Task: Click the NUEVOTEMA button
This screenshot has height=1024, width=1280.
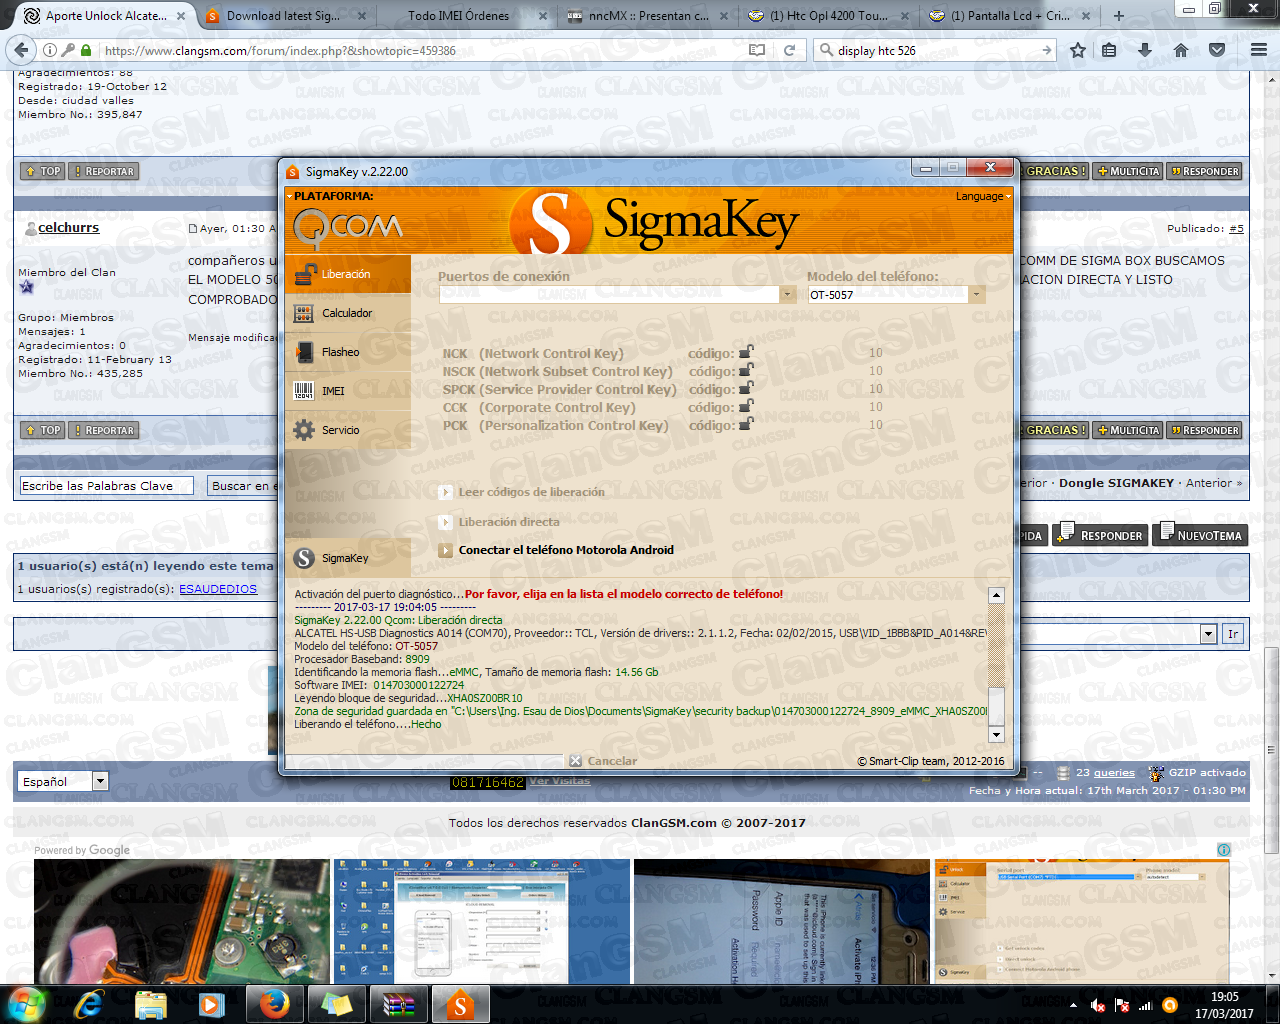Action: pyautogui.click(x=1199, y=535)
